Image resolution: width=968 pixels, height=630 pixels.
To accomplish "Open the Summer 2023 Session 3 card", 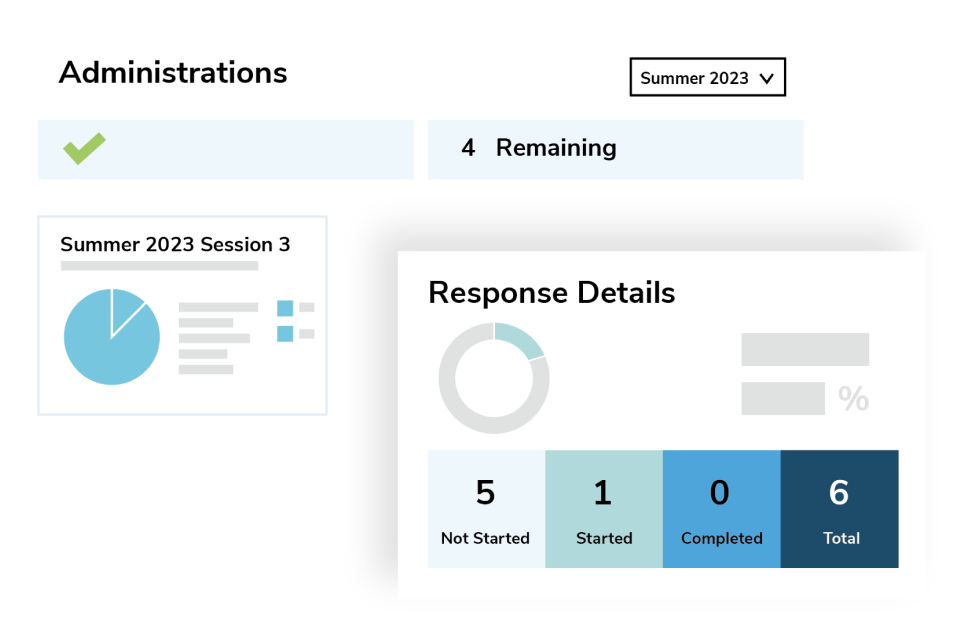I will 182,315.
